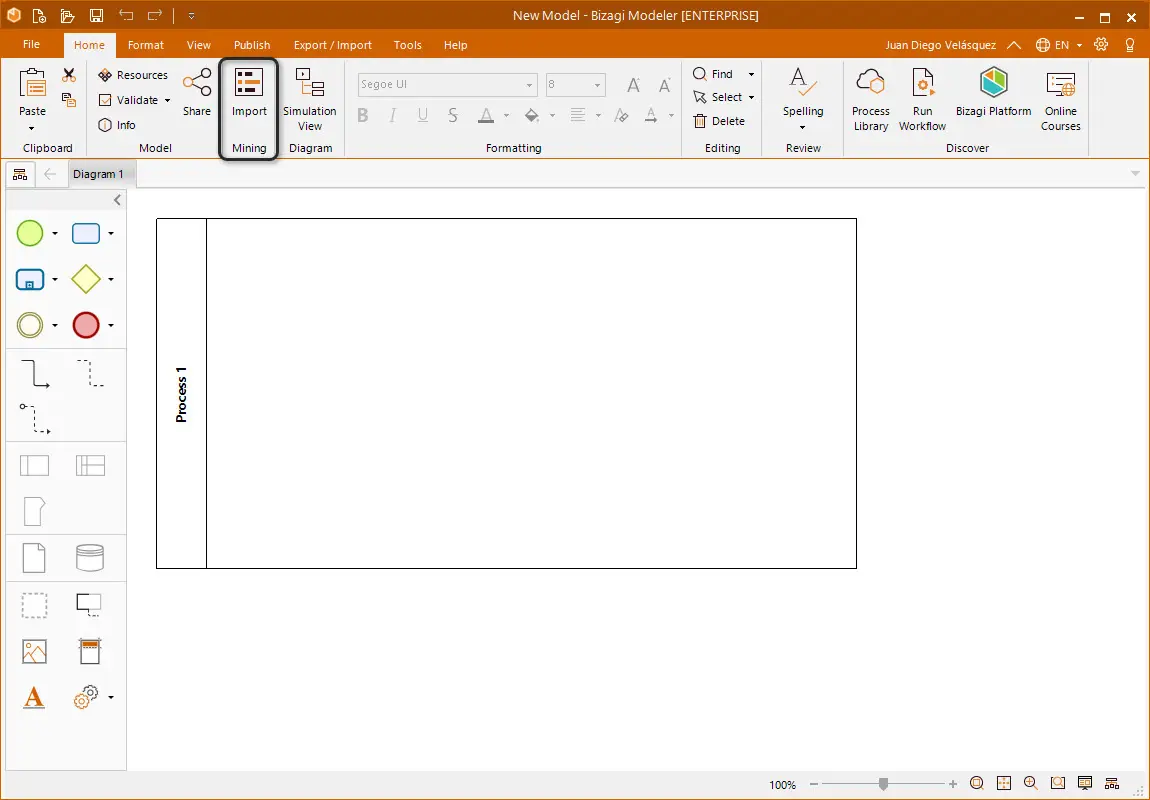Click the Undo arrow in title bar
The width and height of the screenshot is (1150, 800).
126,15
